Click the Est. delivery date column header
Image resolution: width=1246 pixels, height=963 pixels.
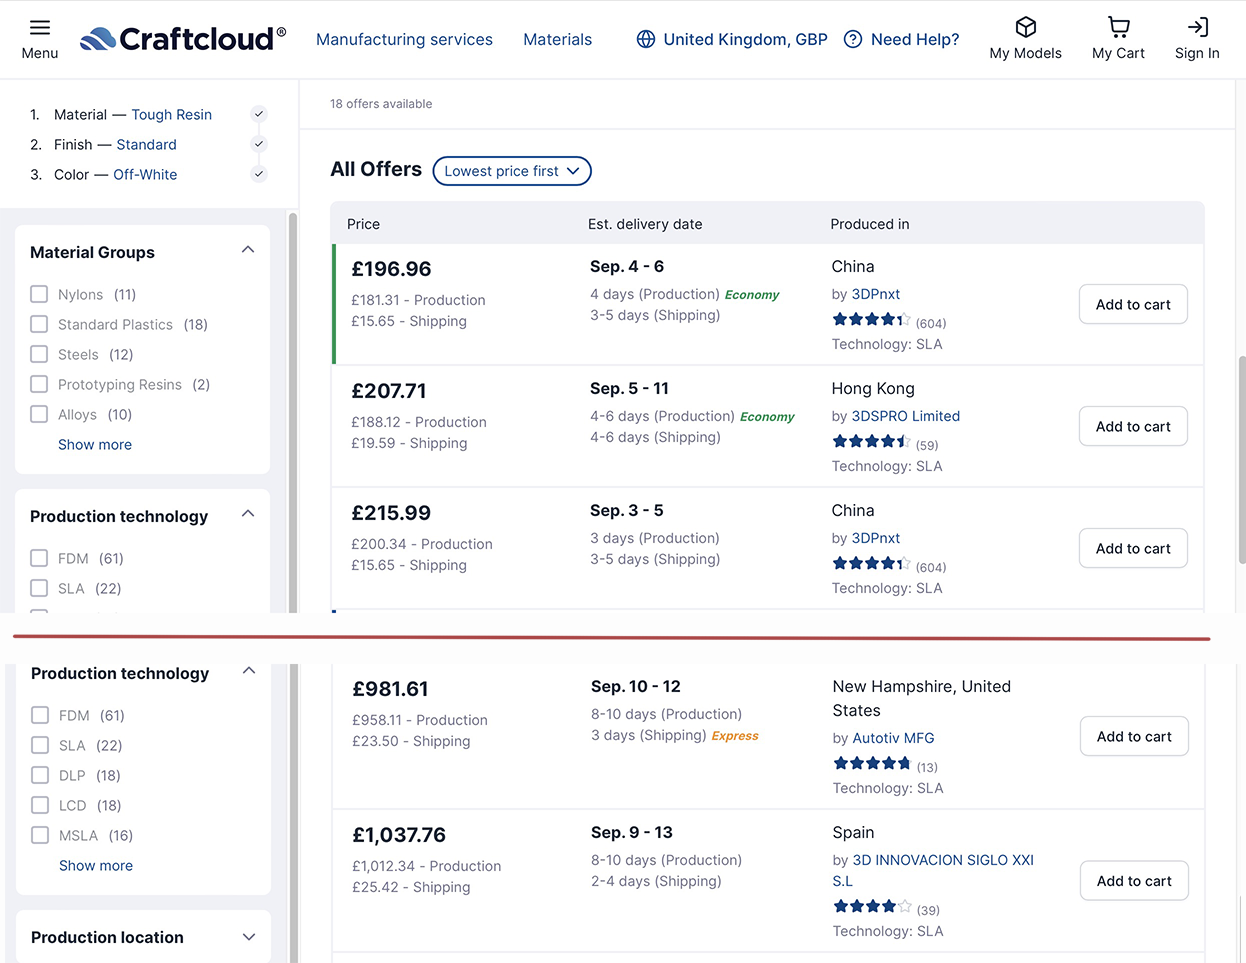pos(645,224)
